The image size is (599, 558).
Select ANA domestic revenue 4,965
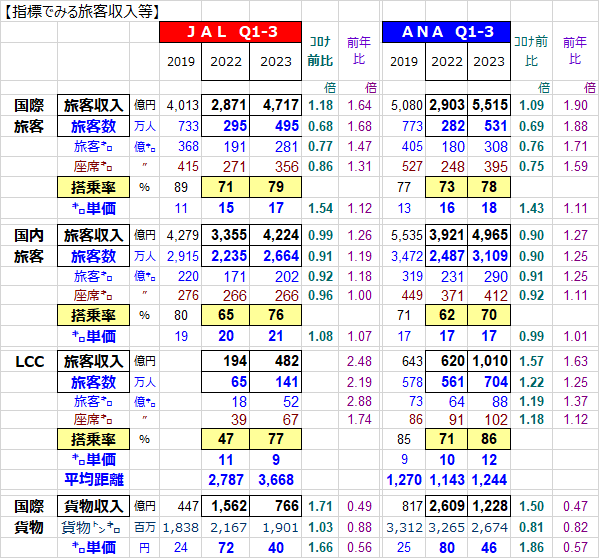coord(490,235)
